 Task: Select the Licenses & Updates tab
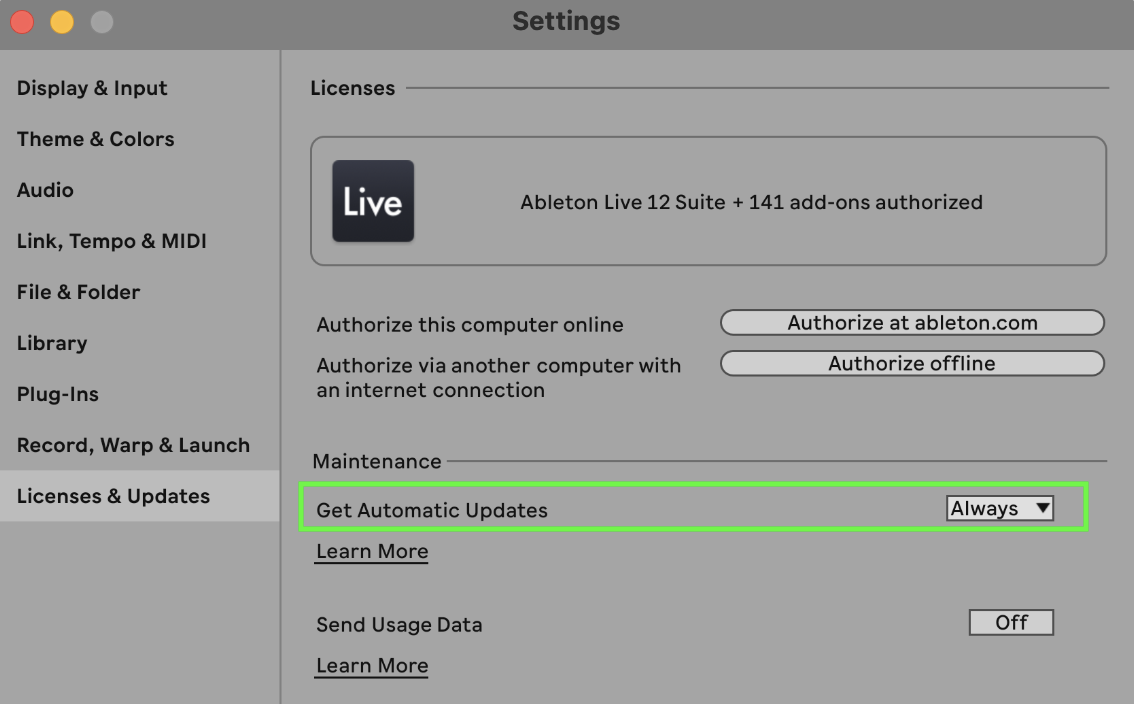[x=113, y=496]
